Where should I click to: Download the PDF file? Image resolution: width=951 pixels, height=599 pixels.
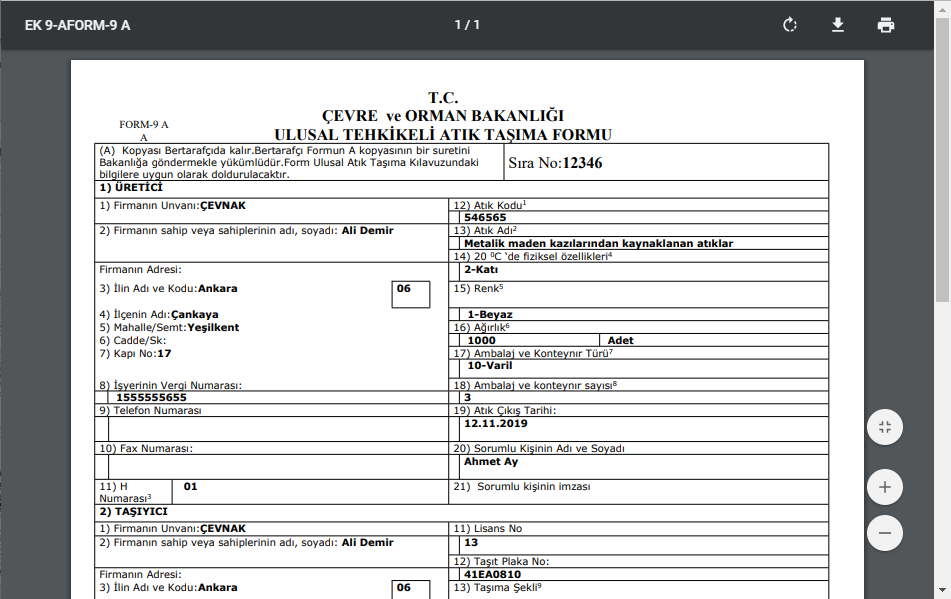click(x=838, y=25)
